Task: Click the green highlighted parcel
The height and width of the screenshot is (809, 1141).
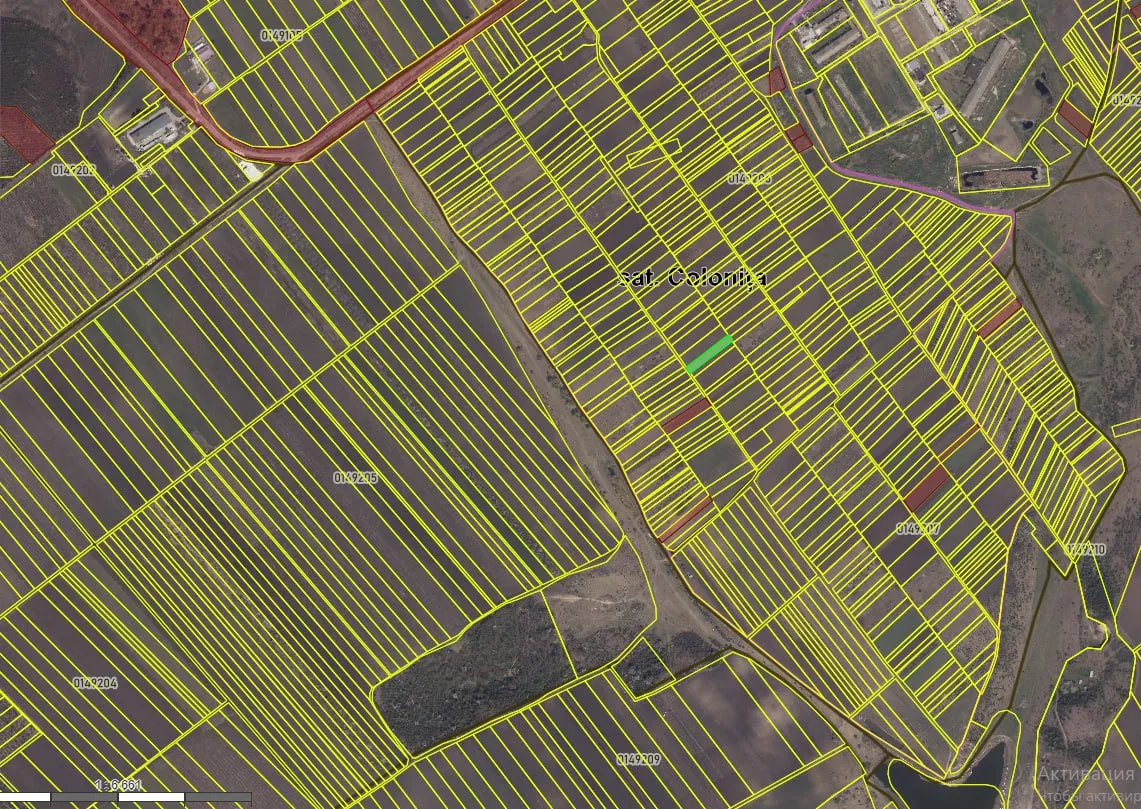Action: (x=709, y=355)
